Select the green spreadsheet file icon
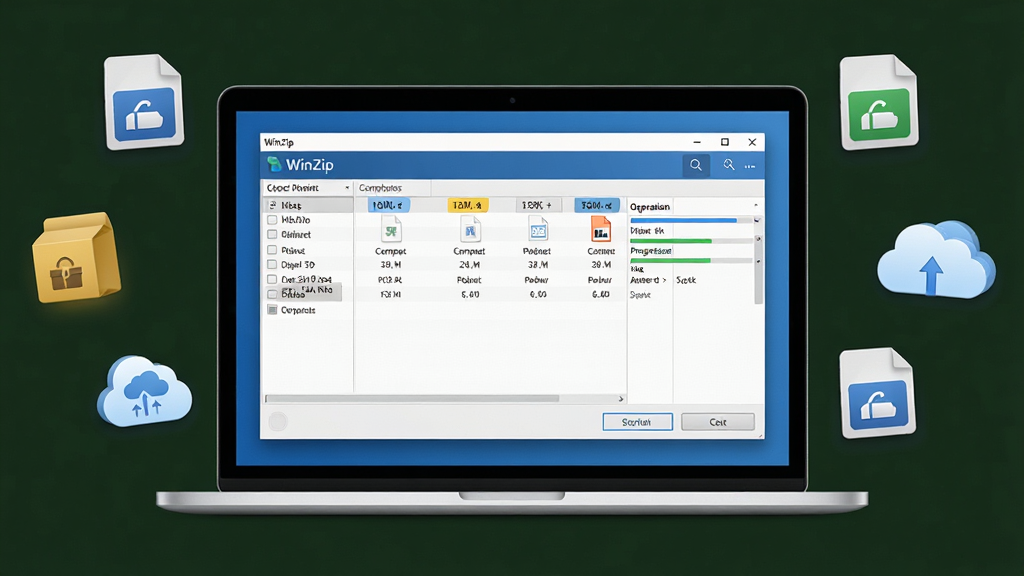 (391, 229)
